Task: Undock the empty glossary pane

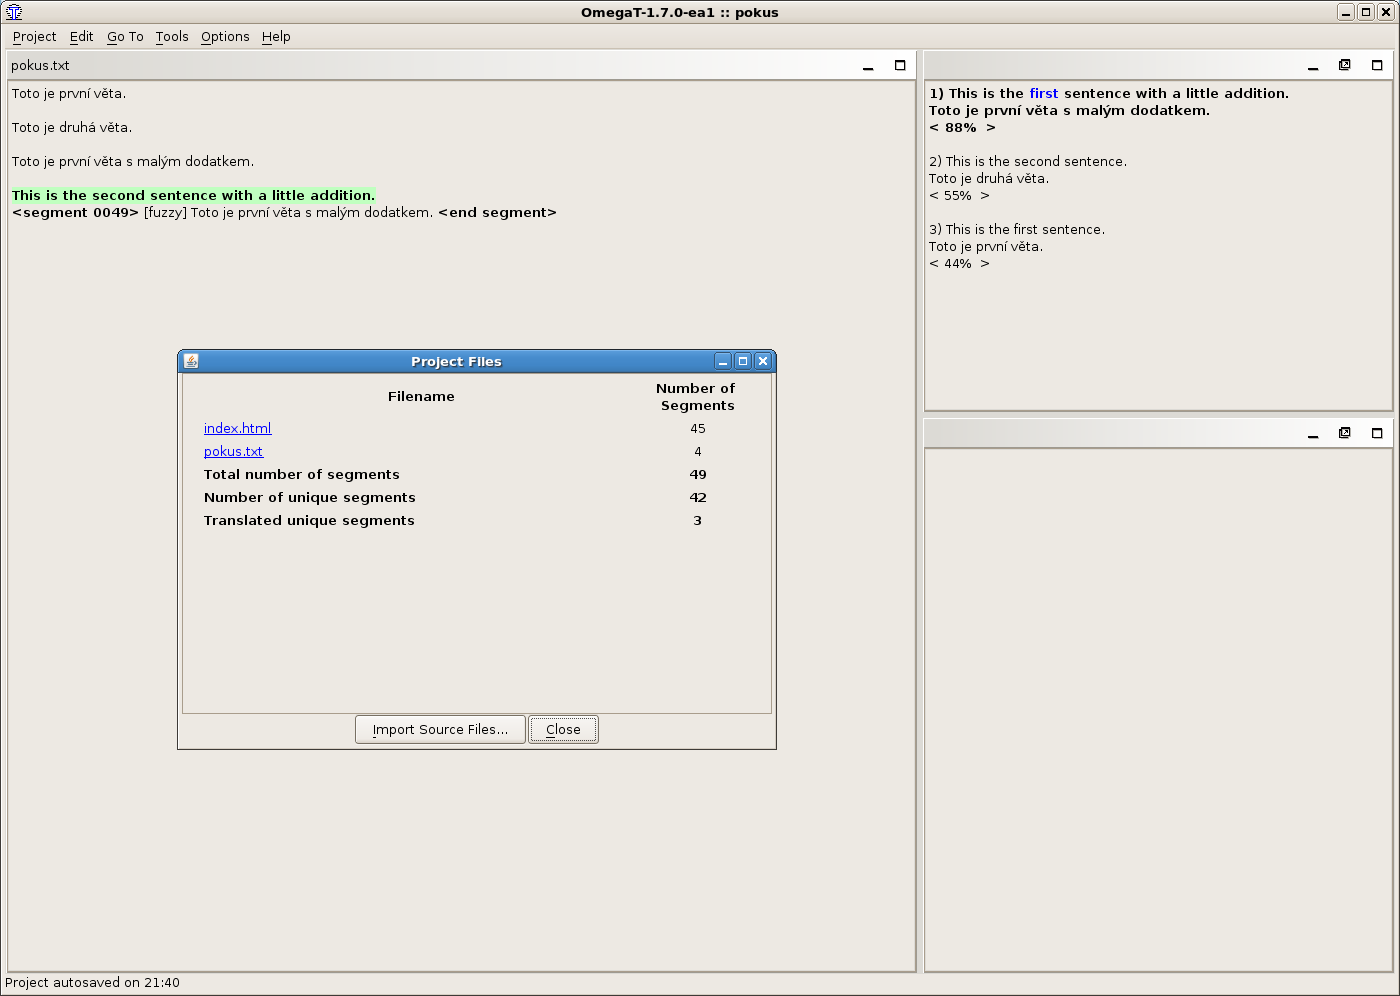Action: 1345,434
